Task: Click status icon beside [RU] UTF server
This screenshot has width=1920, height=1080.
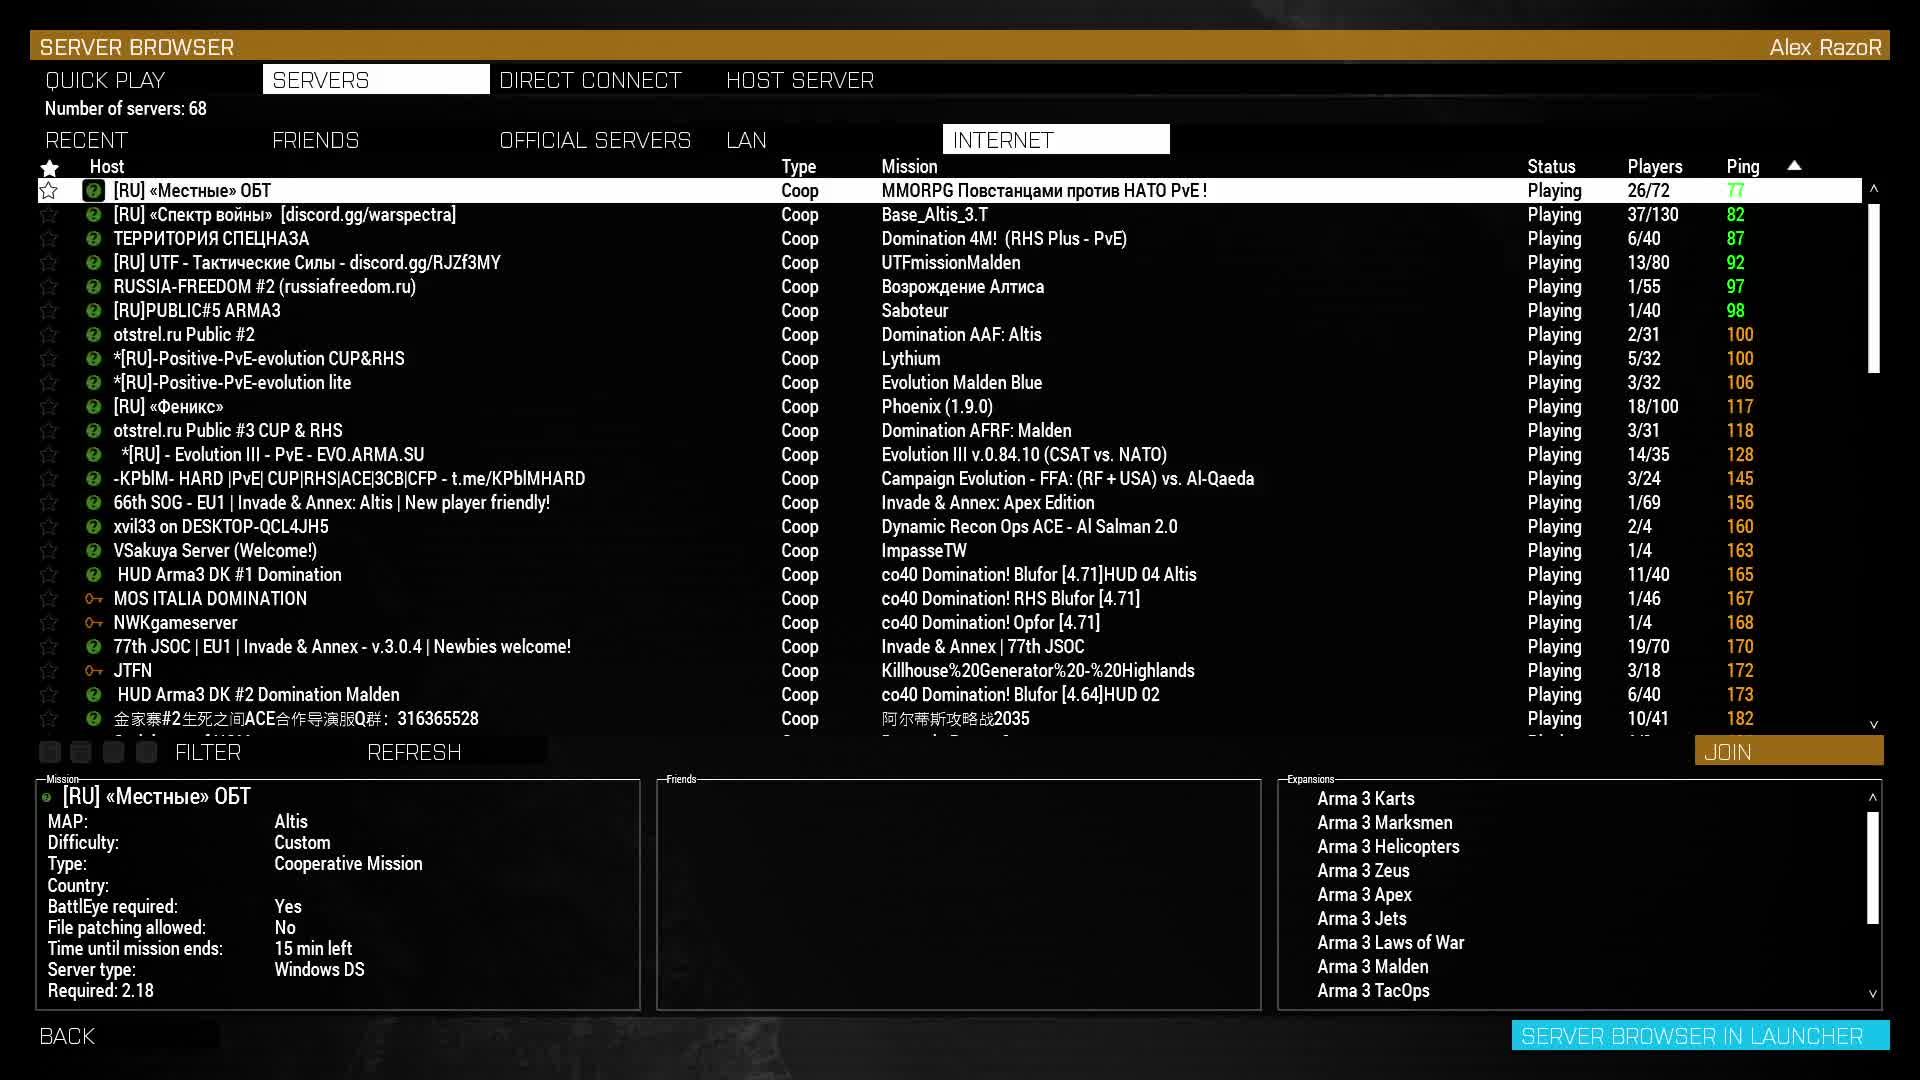Action: coord(93,263)
